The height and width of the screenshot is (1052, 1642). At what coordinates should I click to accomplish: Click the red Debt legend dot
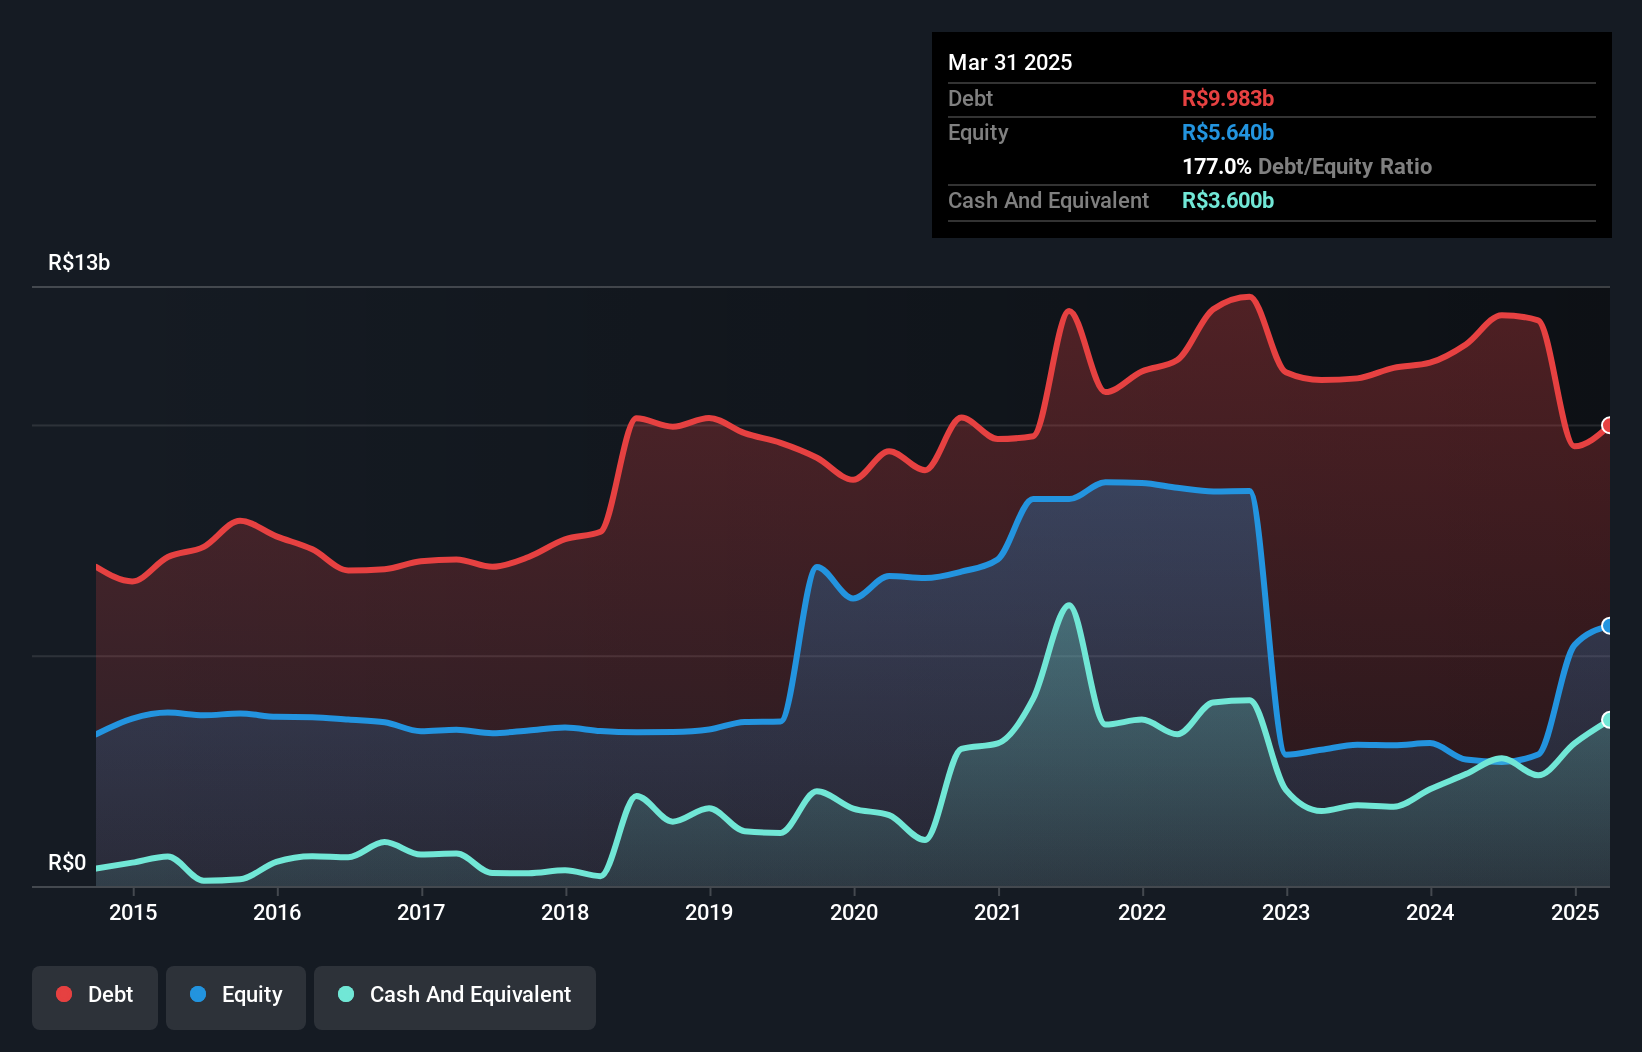click(x=64, y=994)
